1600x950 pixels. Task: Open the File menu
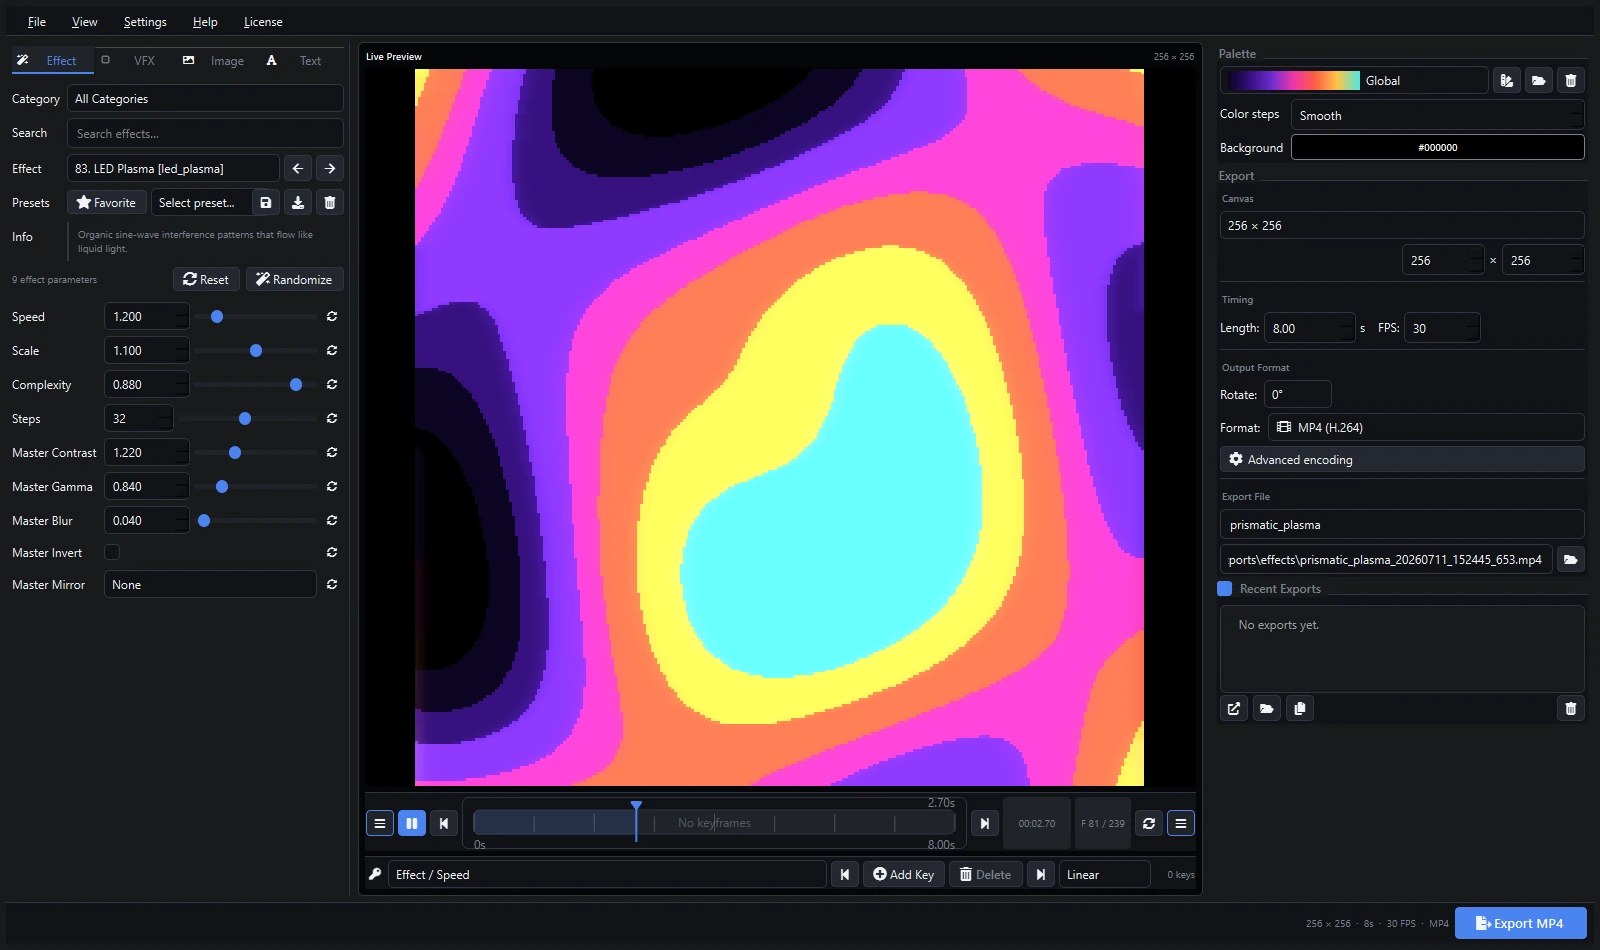pos(37,21)
